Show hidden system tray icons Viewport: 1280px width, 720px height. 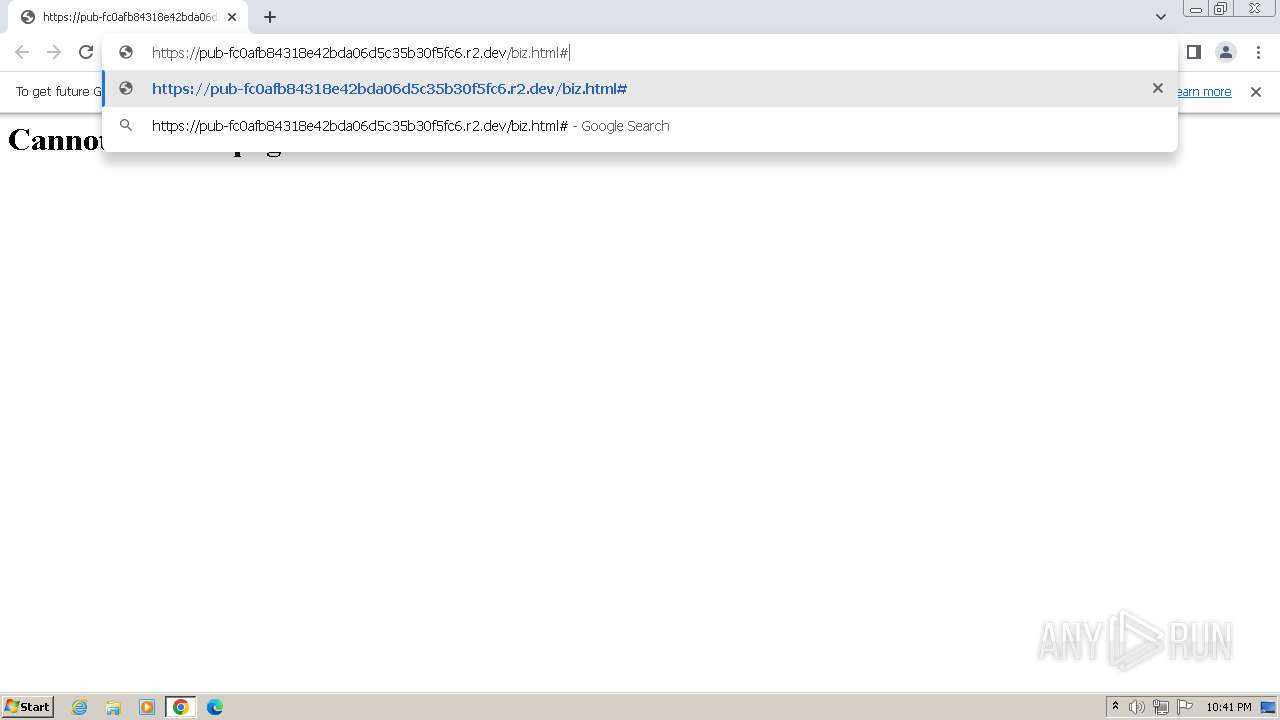(x=1116, y=707)
